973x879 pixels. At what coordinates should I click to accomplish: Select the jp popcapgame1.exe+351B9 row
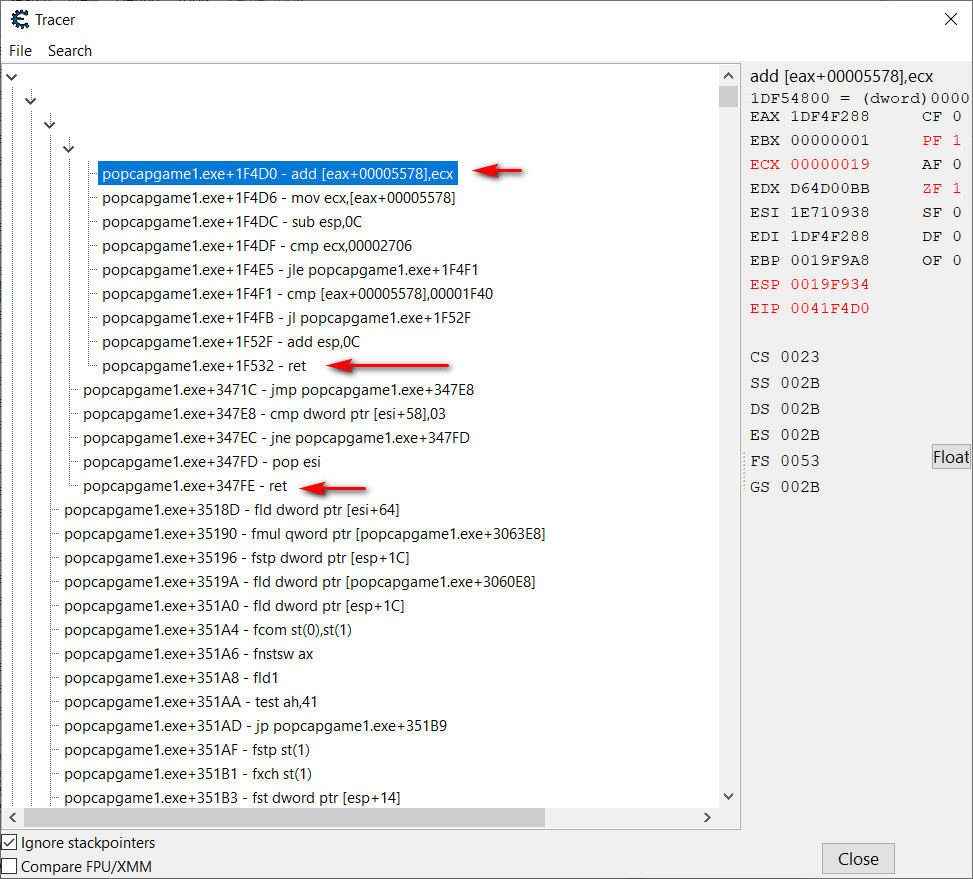click(x=255, y=726)
